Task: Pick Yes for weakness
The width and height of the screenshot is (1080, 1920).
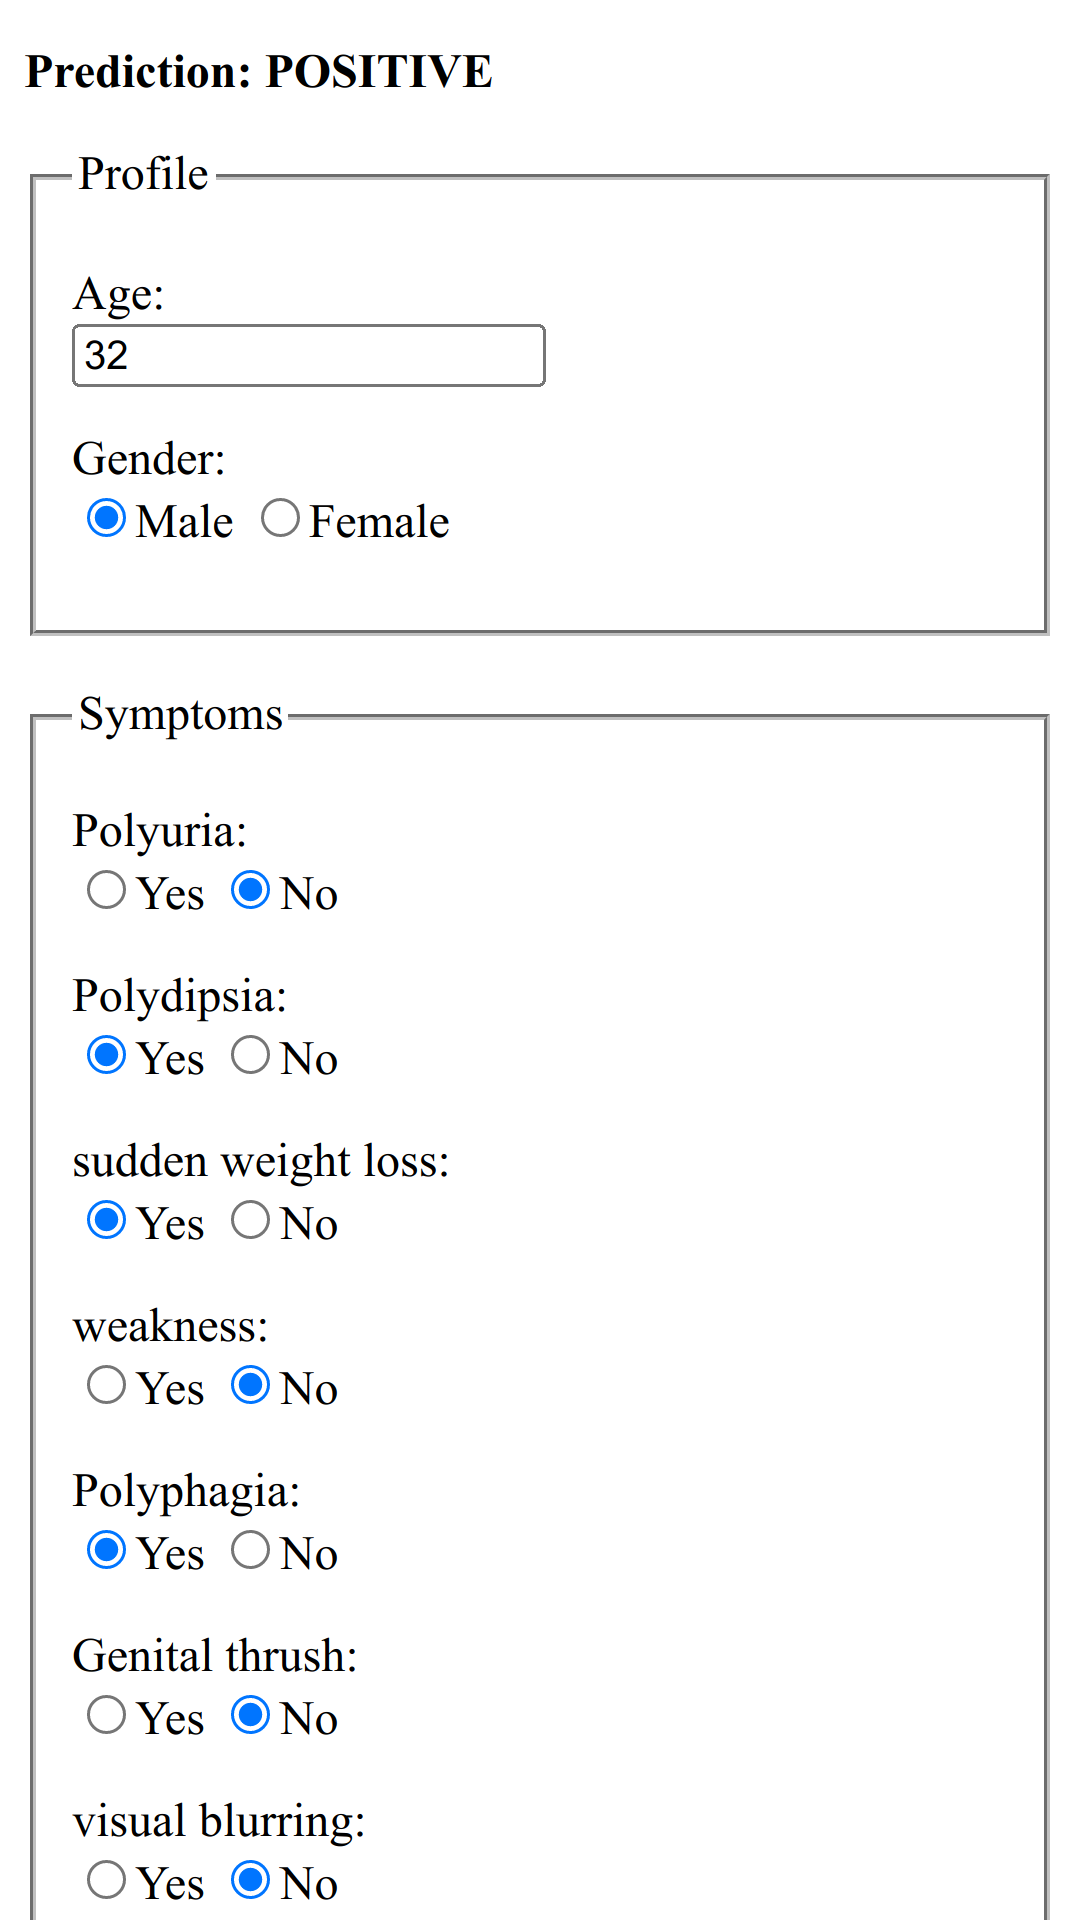Action: click(107, 1385)
